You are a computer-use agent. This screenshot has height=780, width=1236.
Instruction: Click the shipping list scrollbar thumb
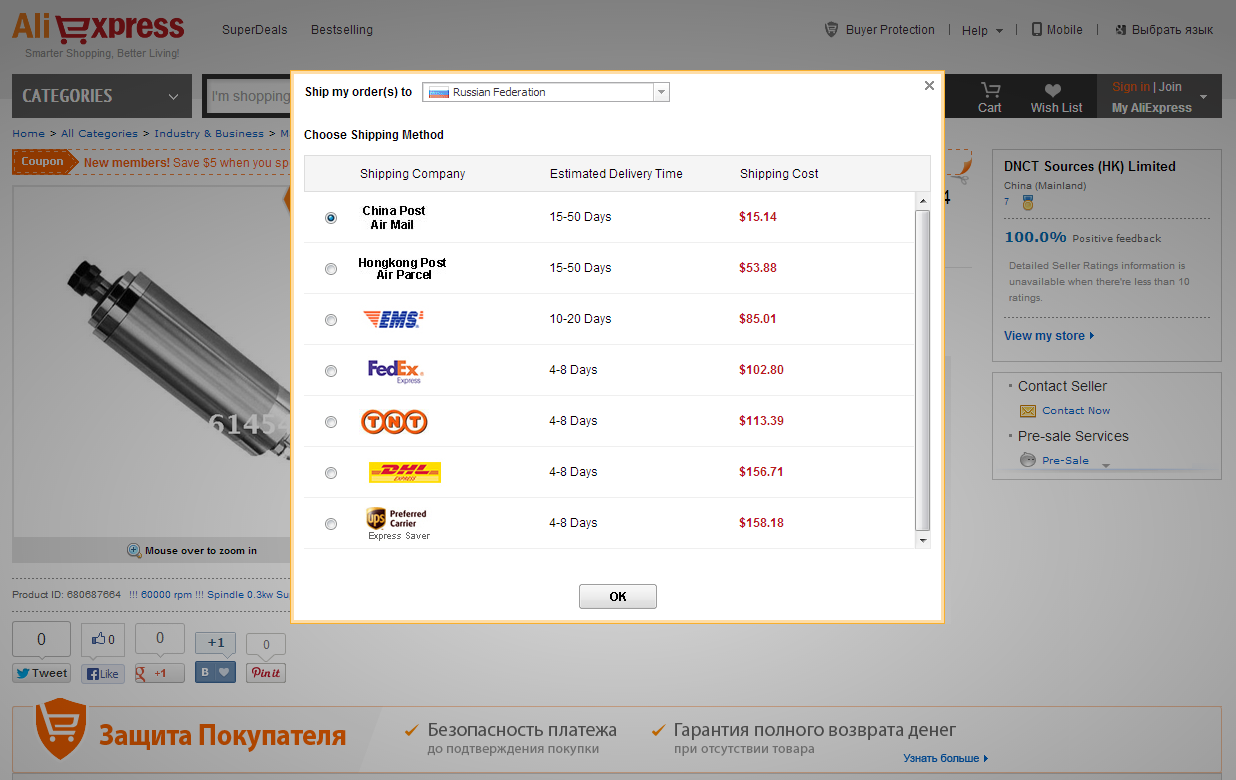922,370
